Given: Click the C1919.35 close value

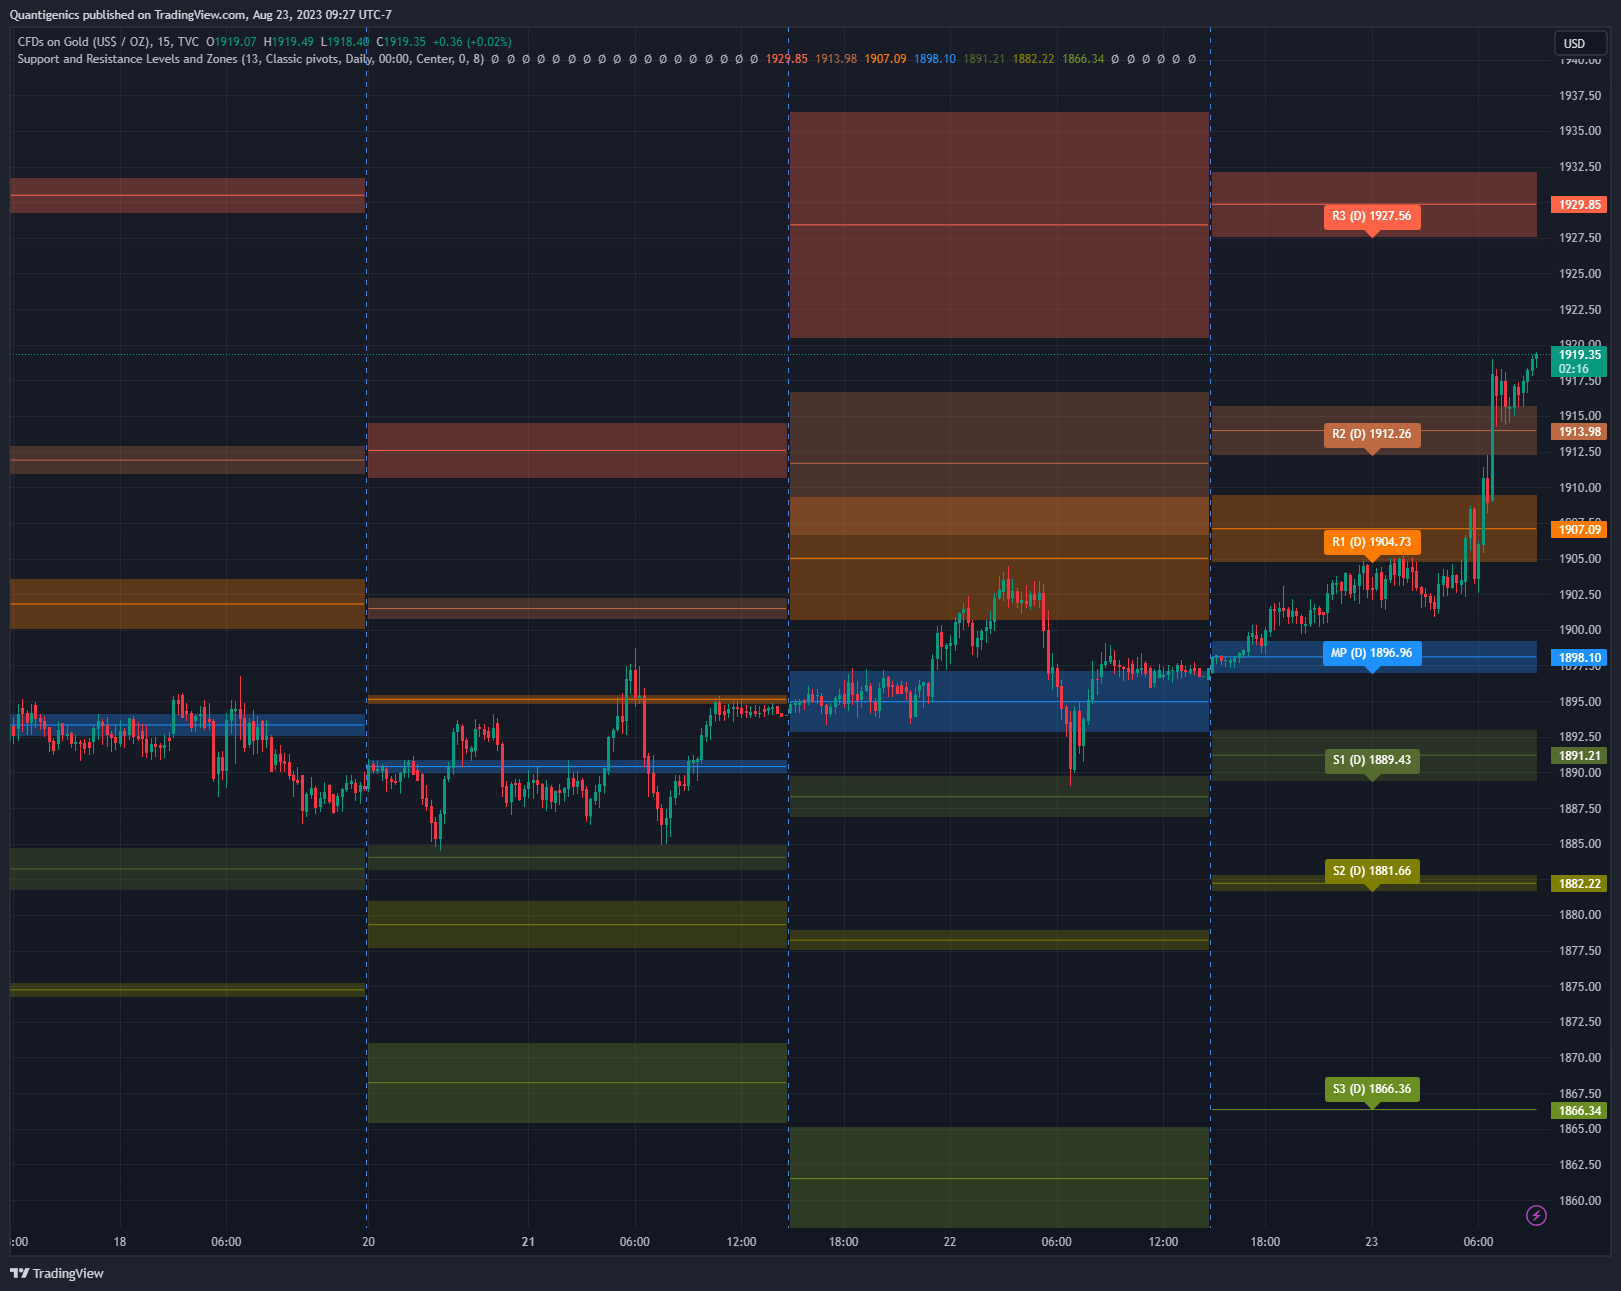Looking at the screenshot, I should click(401, 42).
